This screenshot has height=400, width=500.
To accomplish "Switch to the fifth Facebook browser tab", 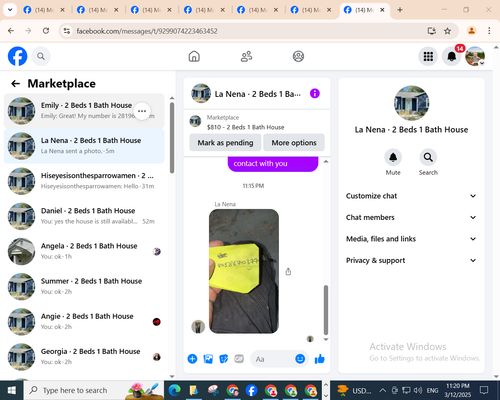I will [x=257, y=10].
